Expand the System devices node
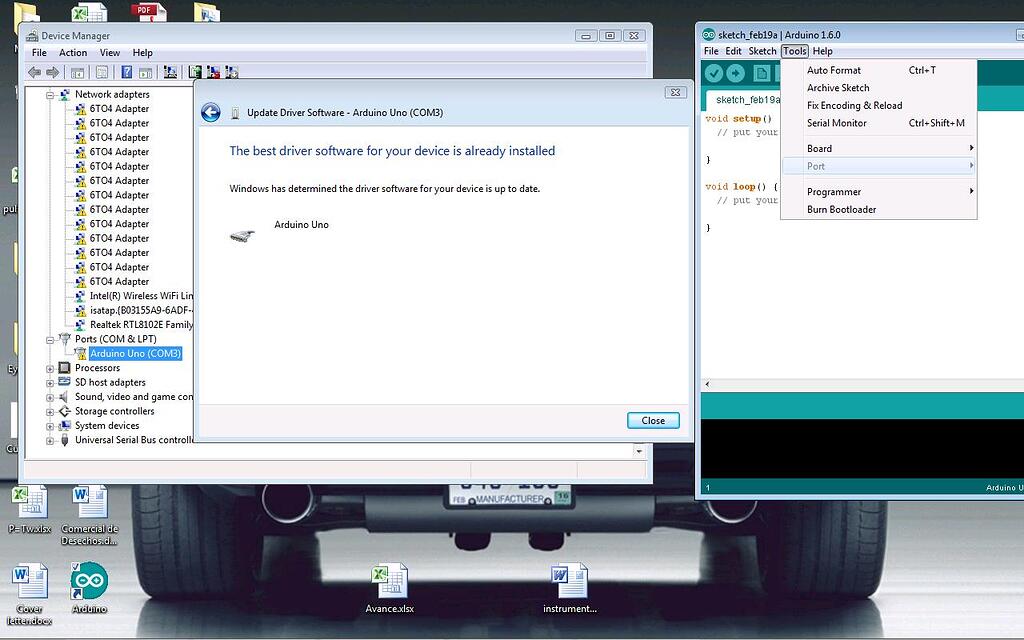The image size is (1024, 640). coord(50,426)
